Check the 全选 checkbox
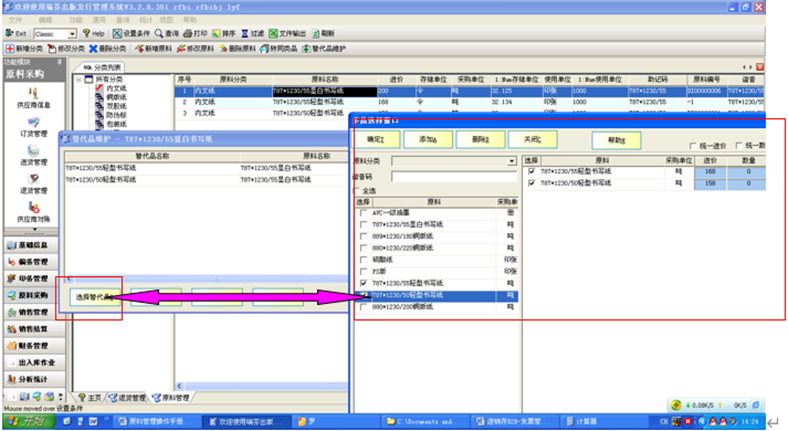The image size is (788, 431). click(362, 191)
